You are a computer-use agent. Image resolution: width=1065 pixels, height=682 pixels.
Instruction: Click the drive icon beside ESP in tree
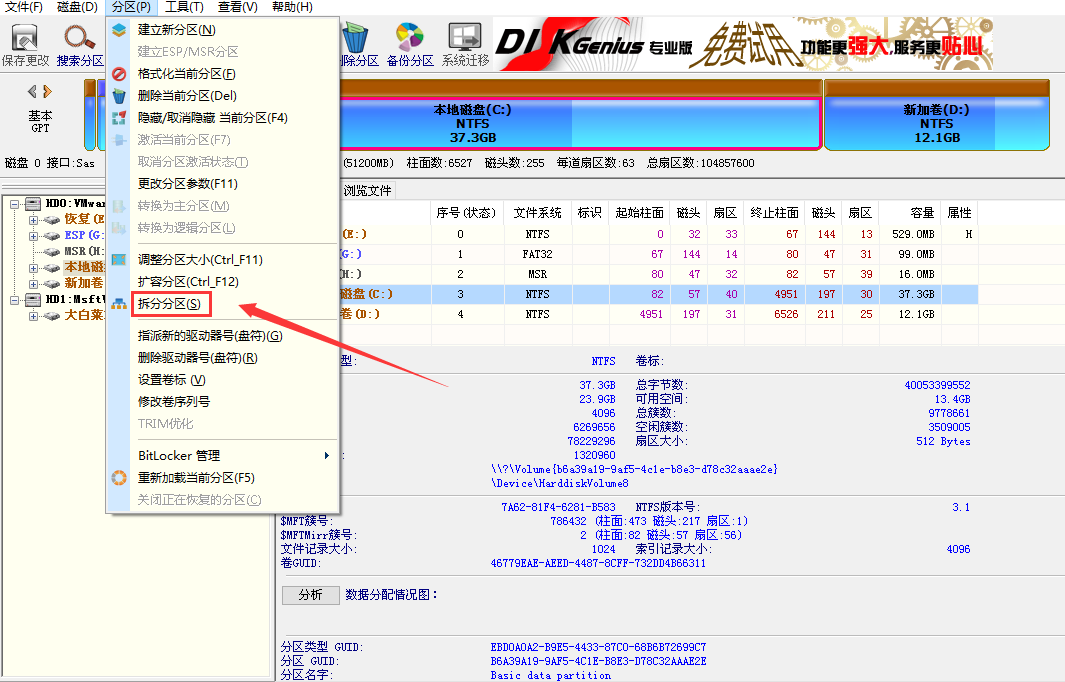pyautogui.click(x=52, y=236)
